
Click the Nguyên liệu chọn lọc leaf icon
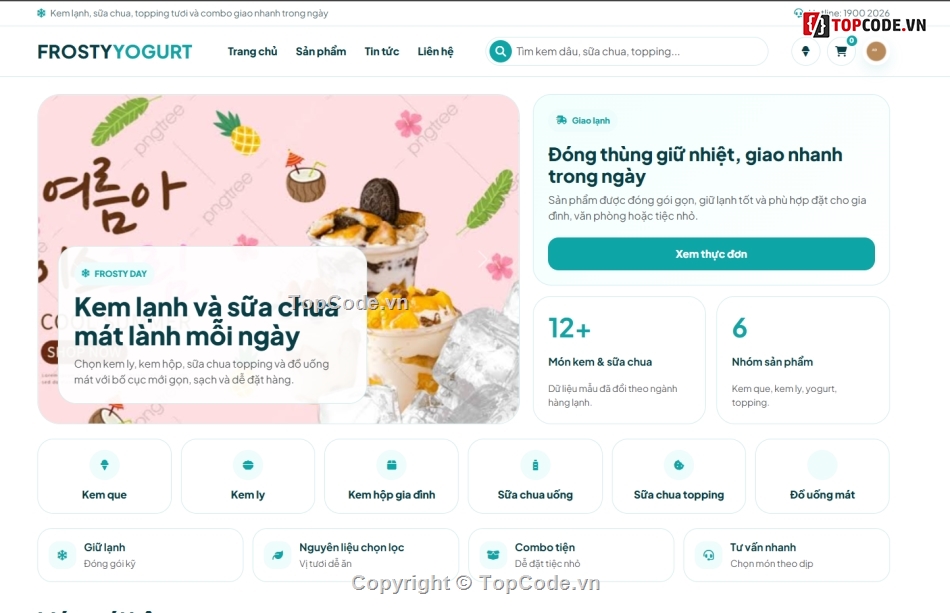pyautogui.click(x=277, y=555)
